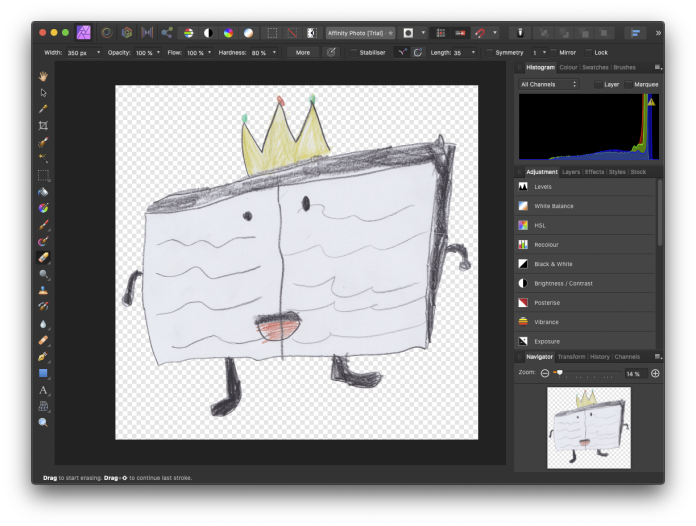
Task: Expand the brush Width dropdown
Action: point(98,52)
